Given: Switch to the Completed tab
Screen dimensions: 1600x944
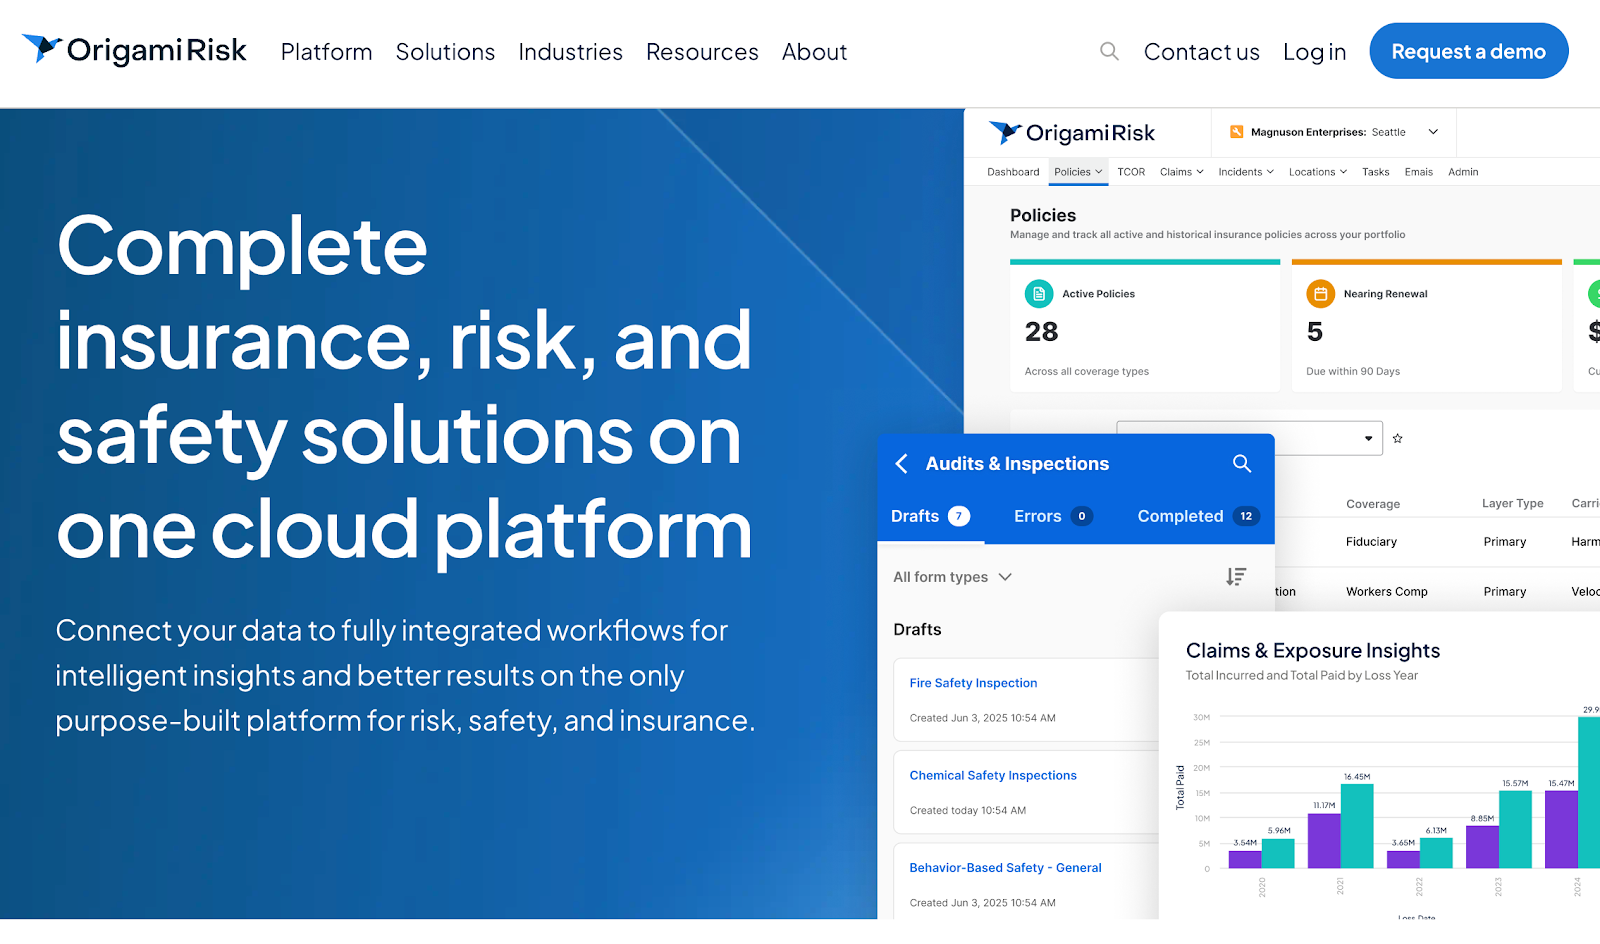Looking at the screenshot, I should tap(1197, 516).
